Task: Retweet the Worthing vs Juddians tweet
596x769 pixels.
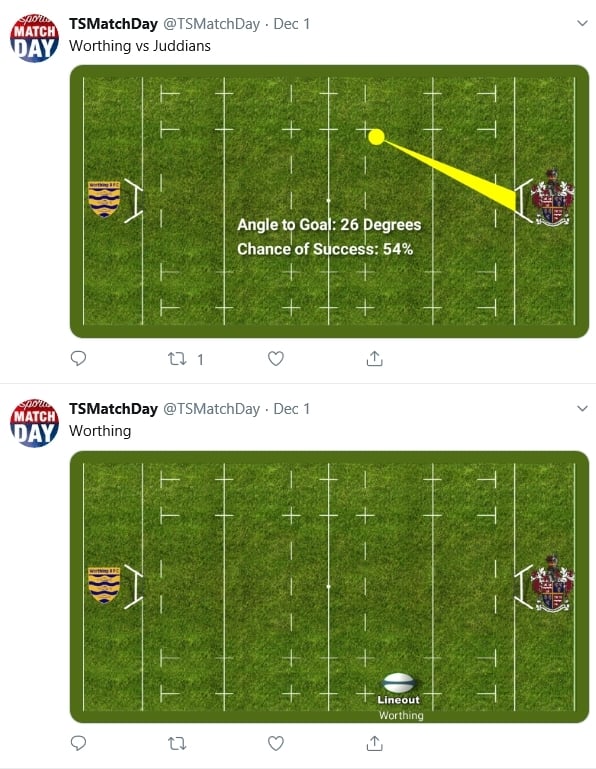Action: pyautogui.click(x=177, y=359)
